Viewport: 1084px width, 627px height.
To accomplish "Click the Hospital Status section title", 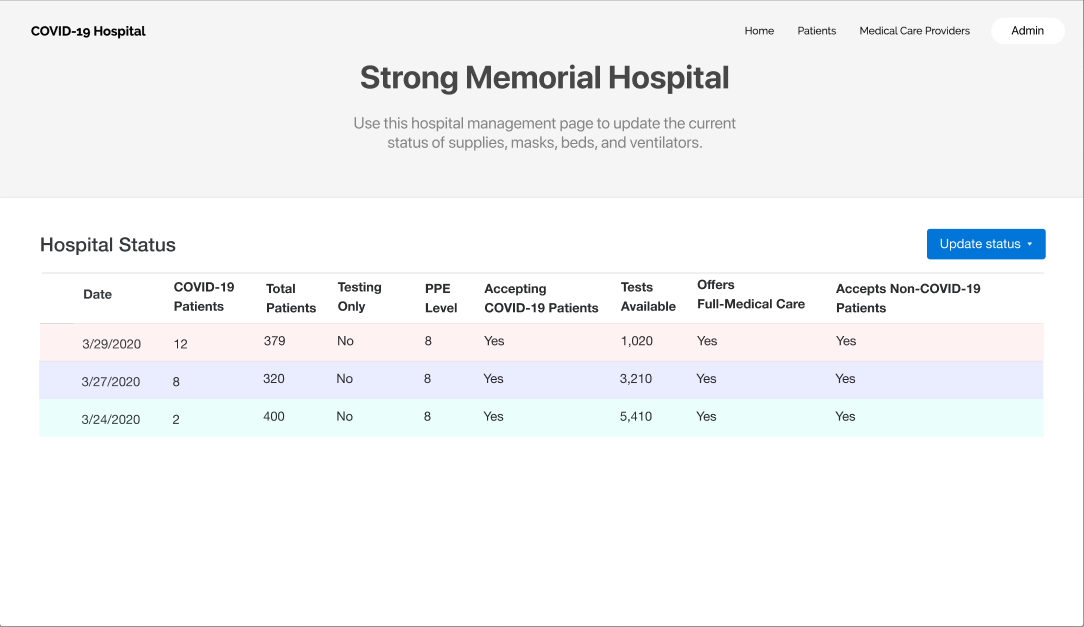I will 108,245.
